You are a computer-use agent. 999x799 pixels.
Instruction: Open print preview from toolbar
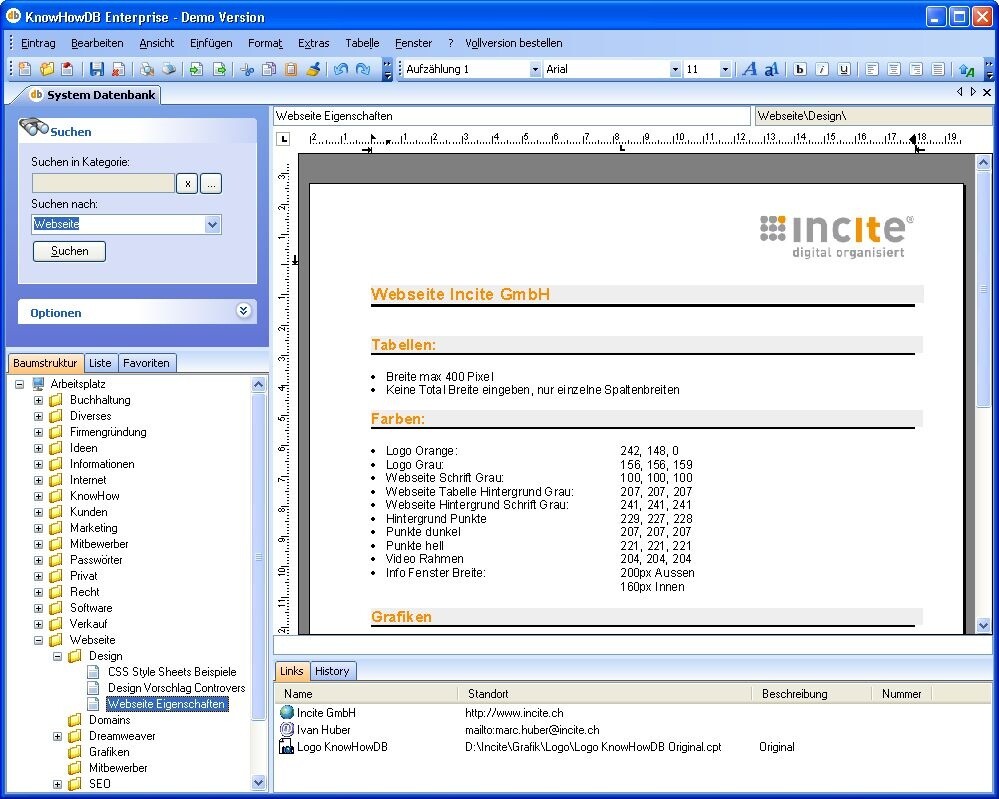pos(147,69)
